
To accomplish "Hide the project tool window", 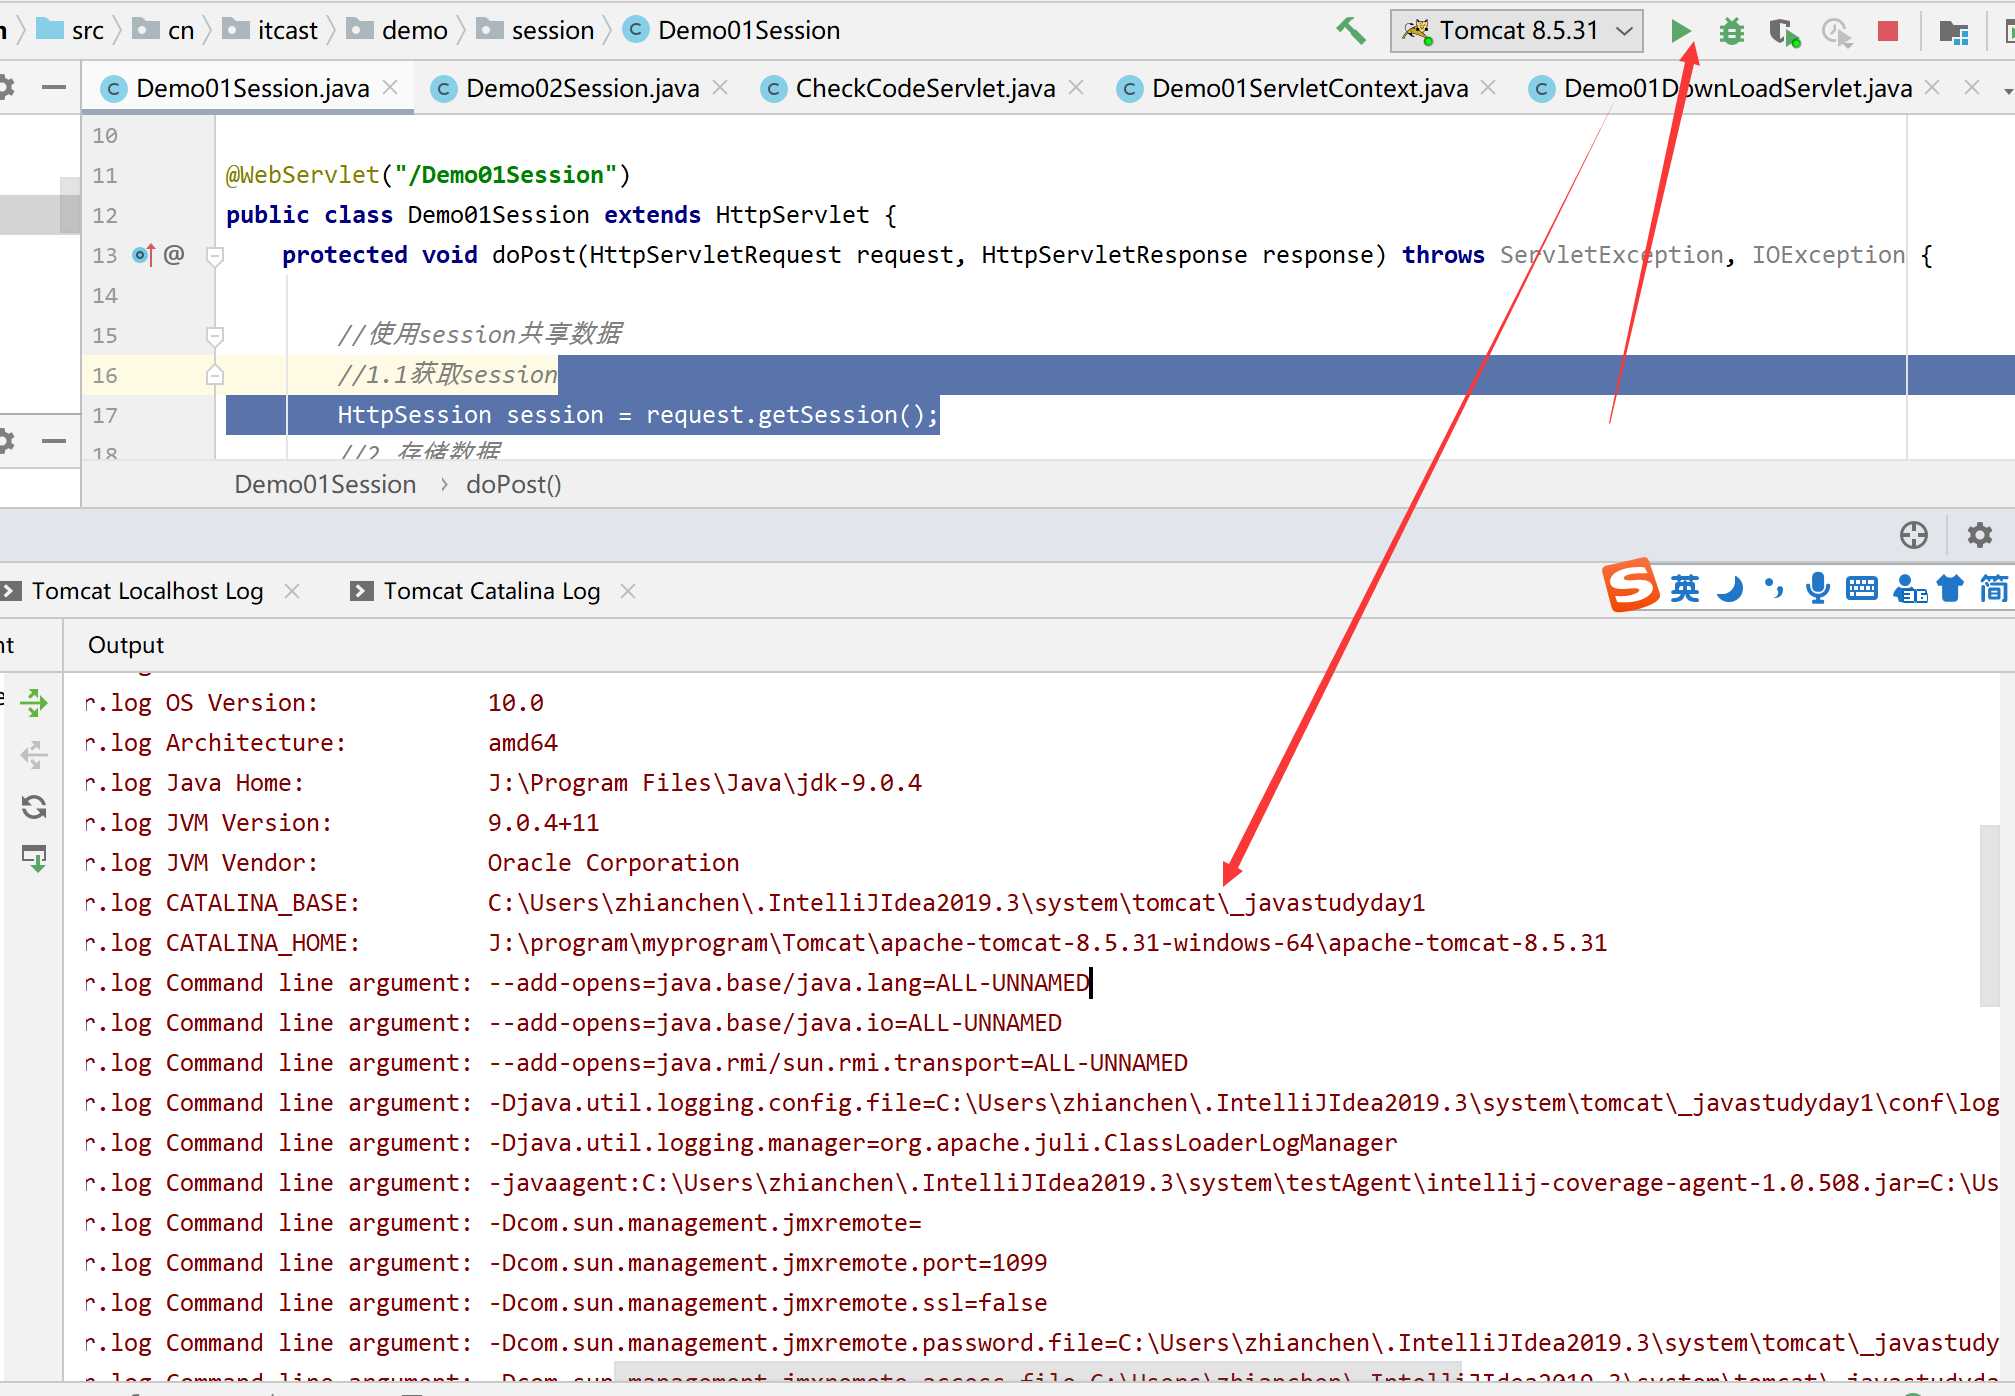I will point(54,88).
